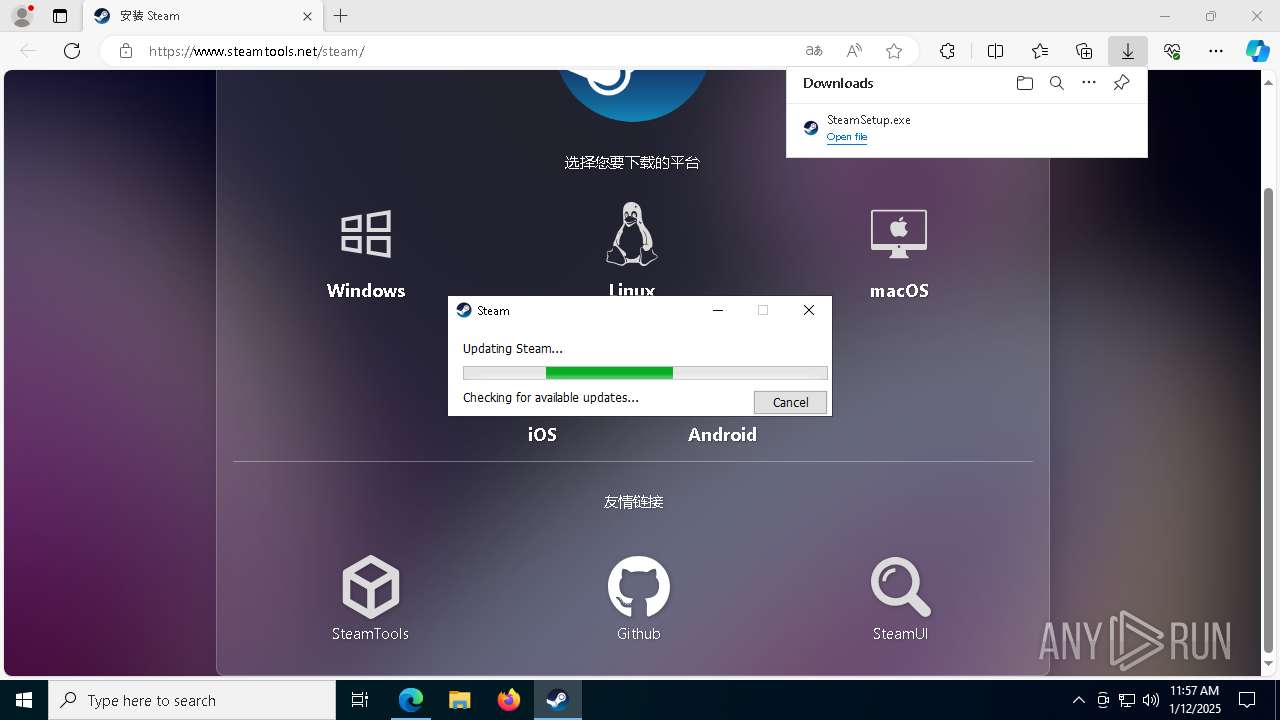Screen dimensions: 1280x720
Task: Go back to previous page
Action: (x=28, y=51)
